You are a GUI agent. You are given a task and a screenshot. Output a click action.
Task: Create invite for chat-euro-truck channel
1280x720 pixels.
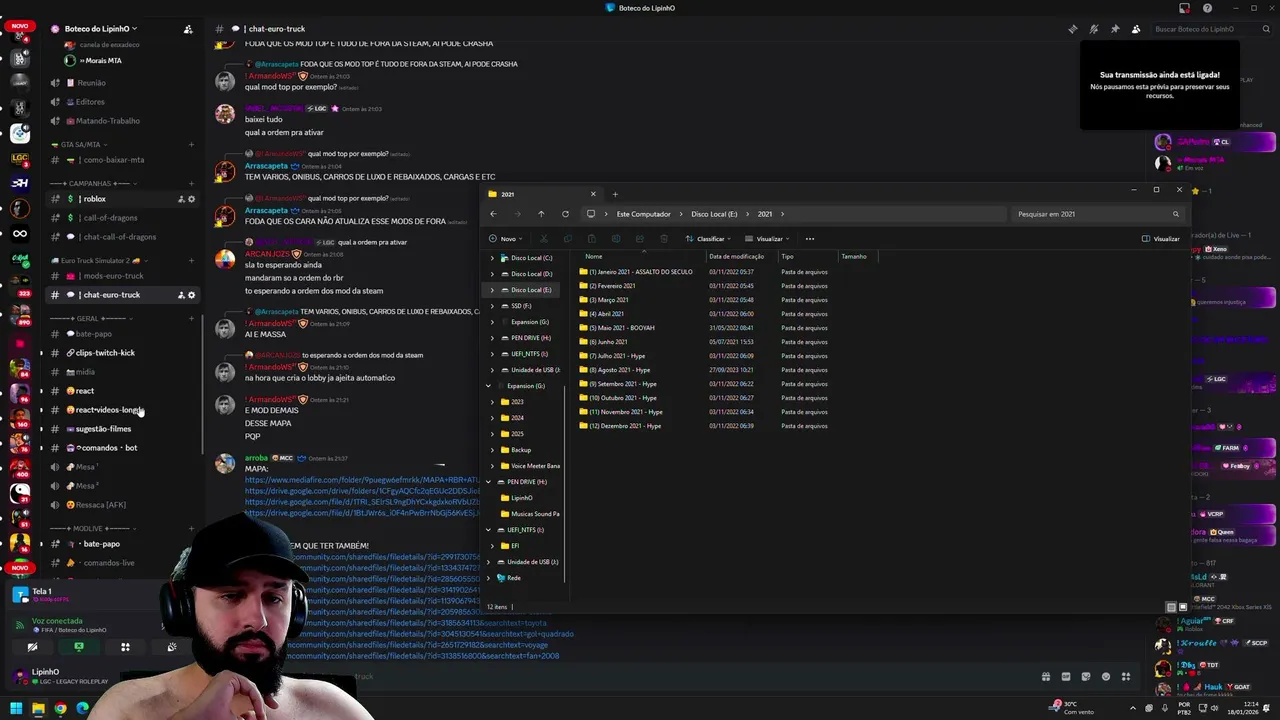(x=181, y=295)
